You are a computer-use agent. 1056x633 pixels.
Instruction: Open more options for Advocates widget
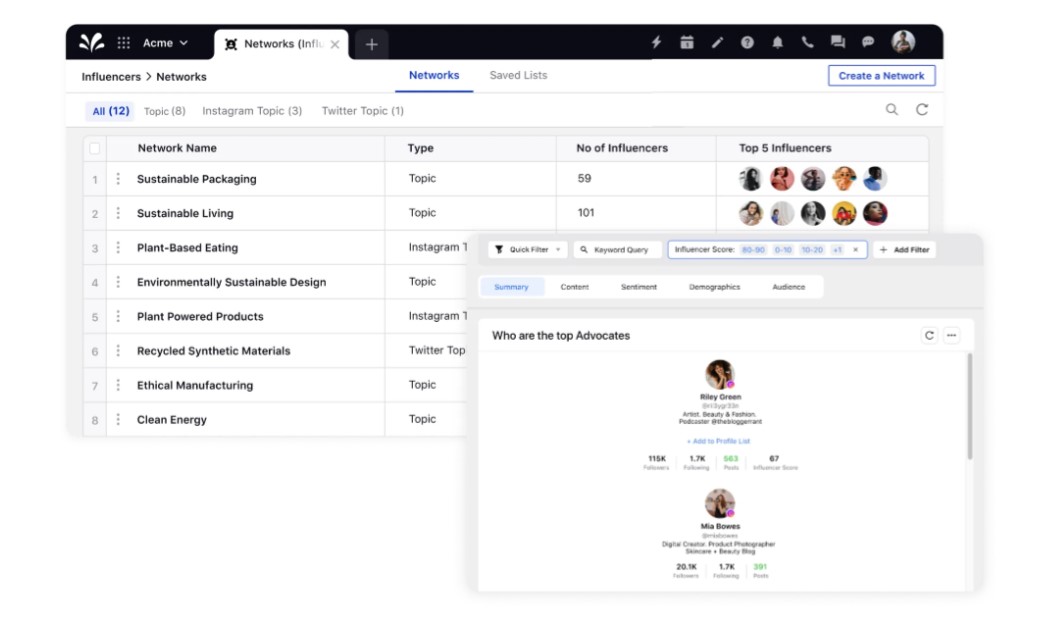tap(951, 336)
